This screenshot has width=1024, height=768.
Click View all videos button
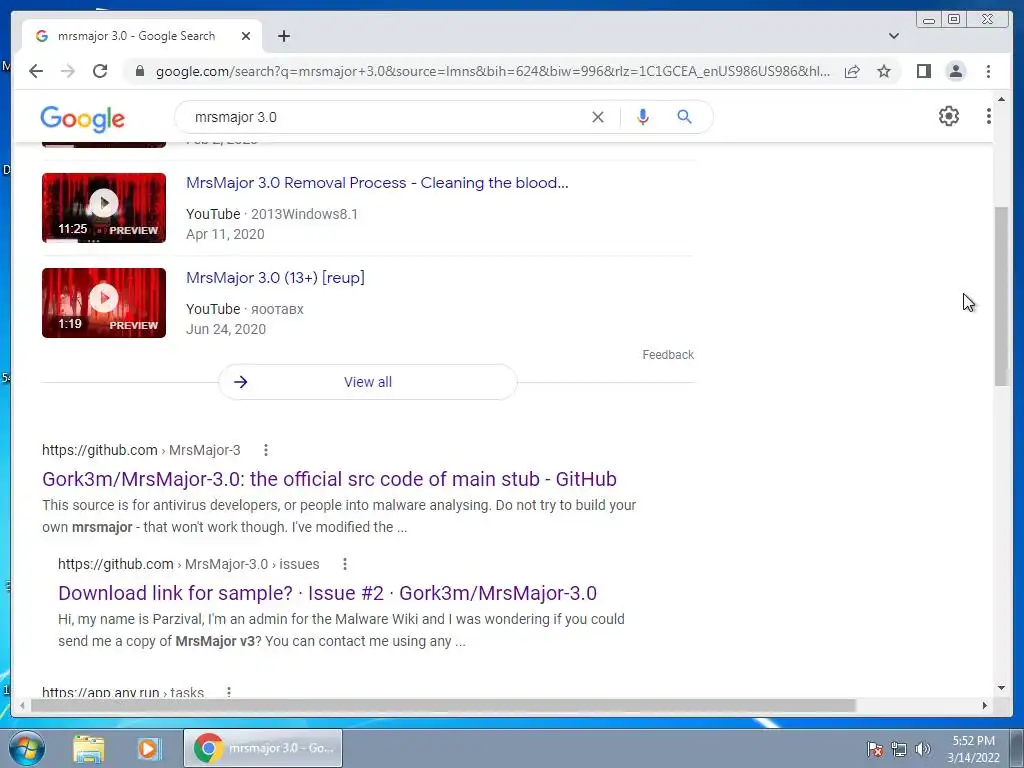click(x=368, y=382)
